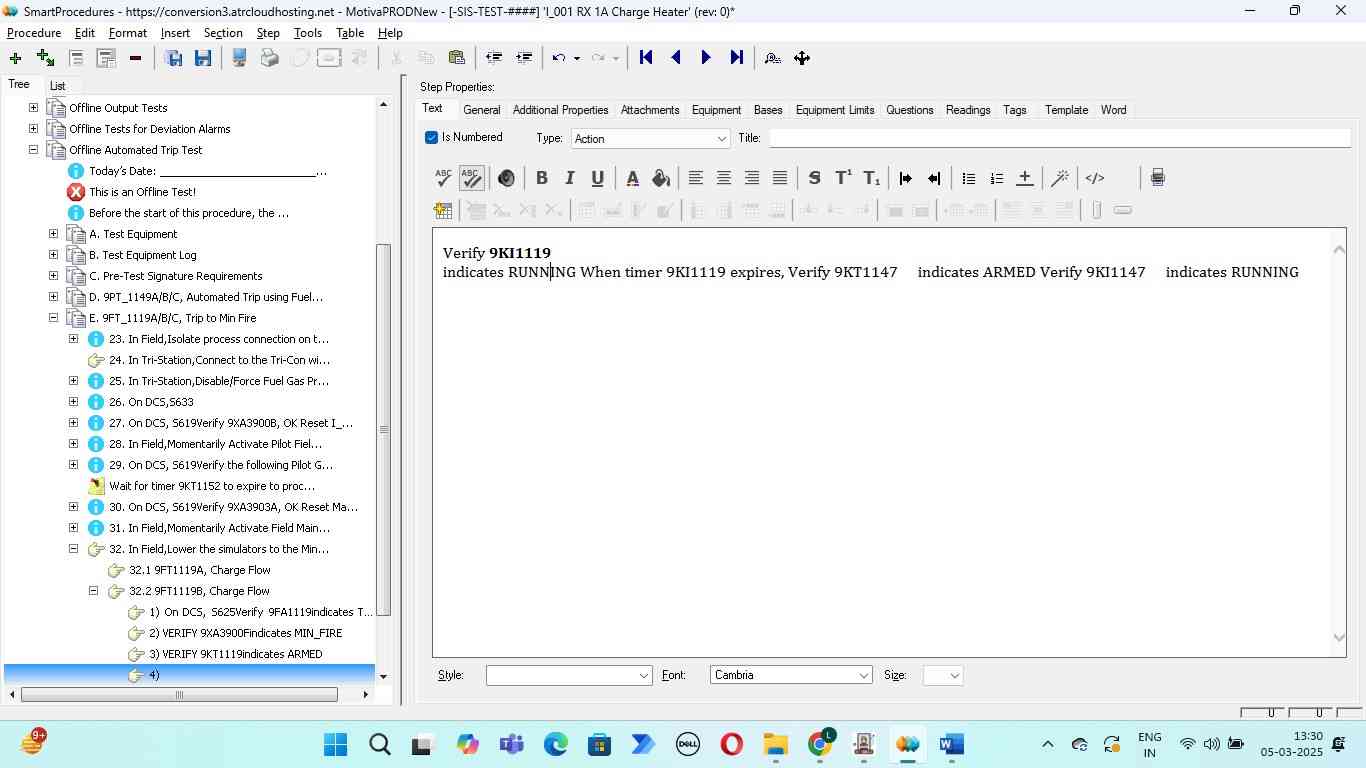Toggle spell-check-as-you-type button
This screenshot has height=768, width=1366.
tap(472, 178)
